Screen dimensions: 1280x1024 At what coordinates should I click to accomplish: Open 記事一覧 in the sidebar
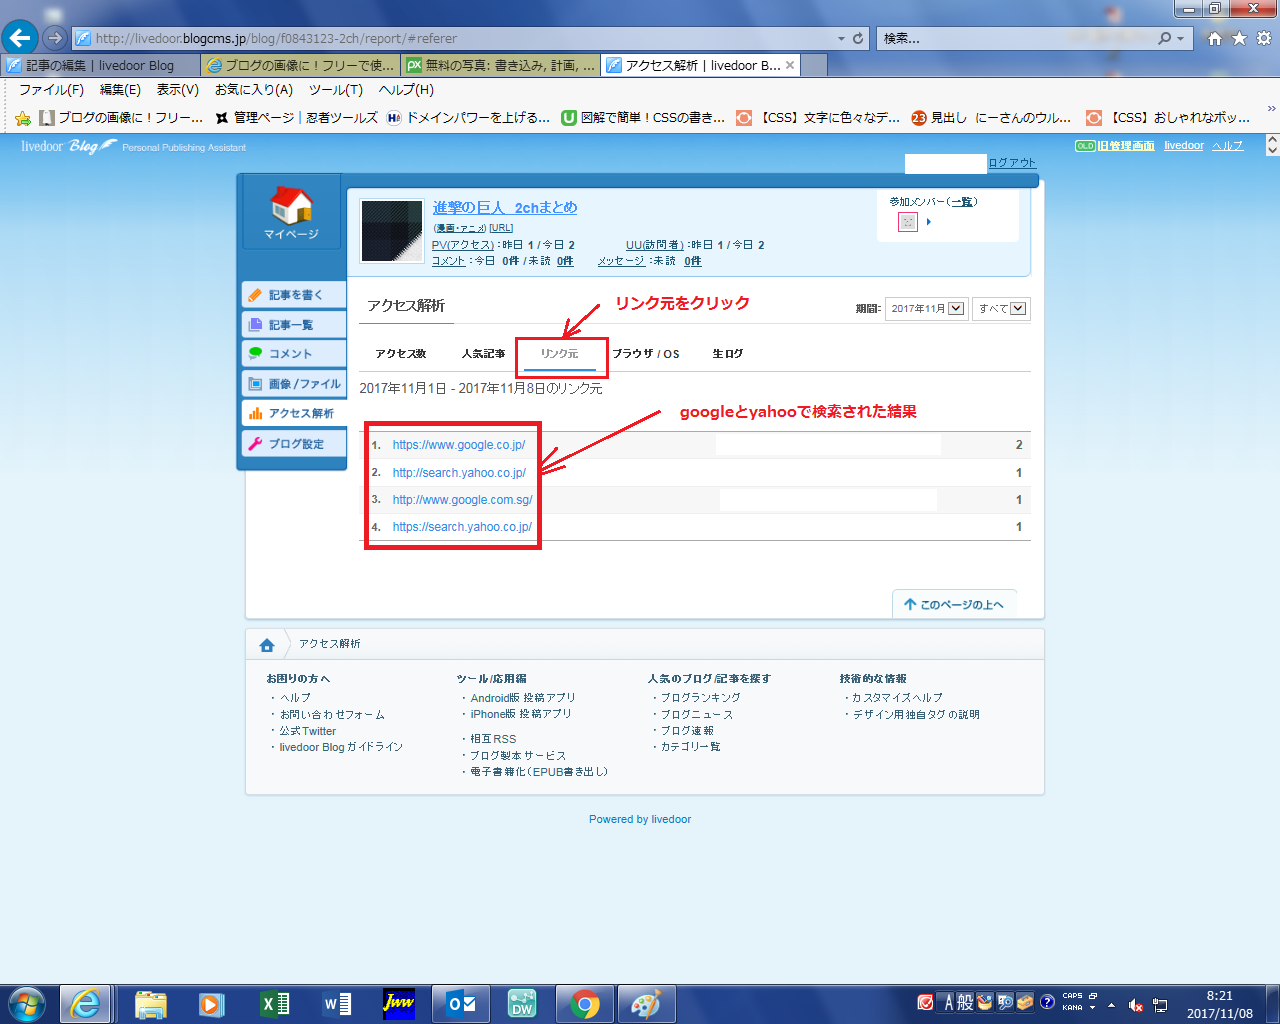(x=294, y=325)
